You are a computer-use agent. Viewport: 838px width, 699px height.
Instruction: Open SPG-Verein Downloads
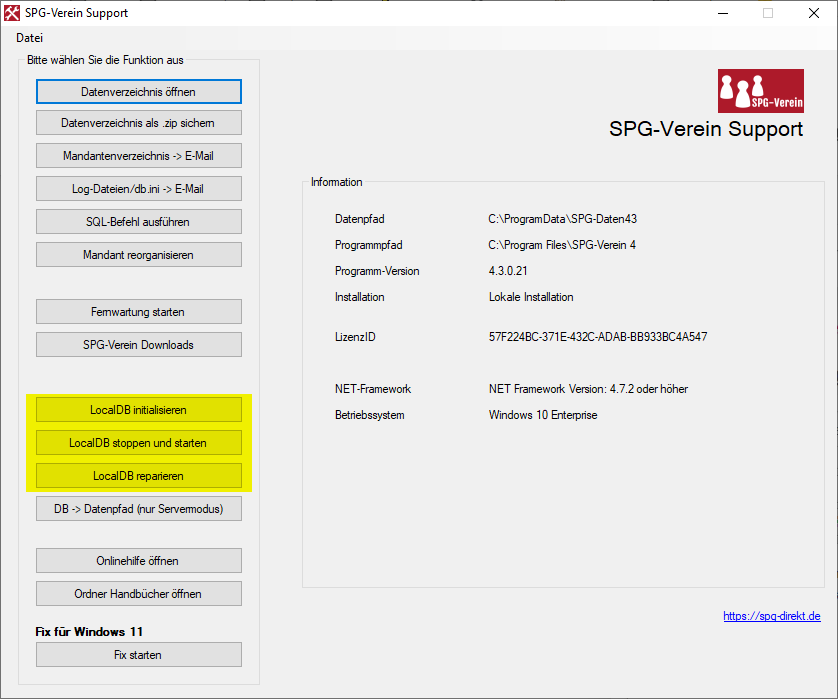tap(138, 345)
